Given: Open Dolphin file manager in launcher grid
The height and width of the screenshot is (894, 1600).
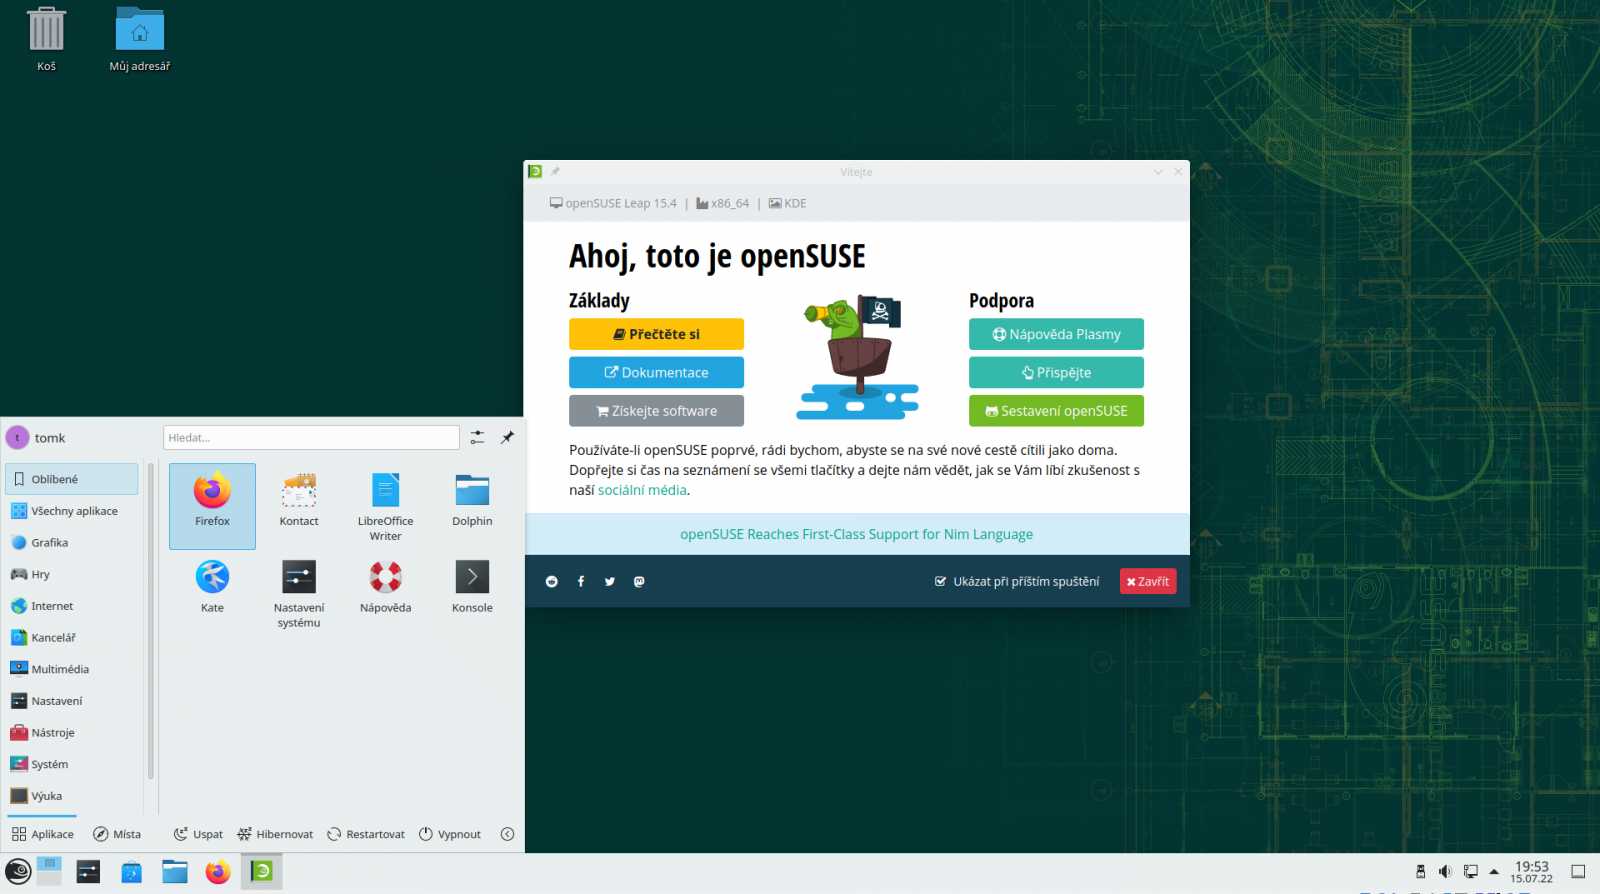Looking at the screenshot, I should click(472, 500).
